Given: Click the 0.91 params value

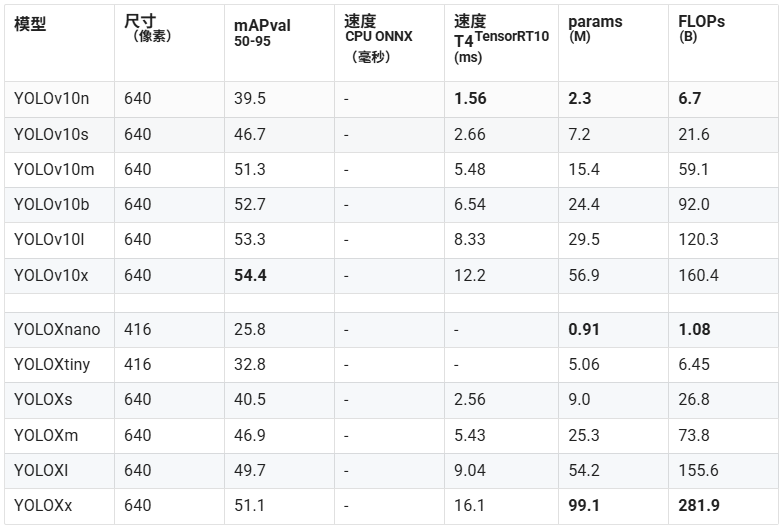Looking at the screenshot, I should point(584,330).
